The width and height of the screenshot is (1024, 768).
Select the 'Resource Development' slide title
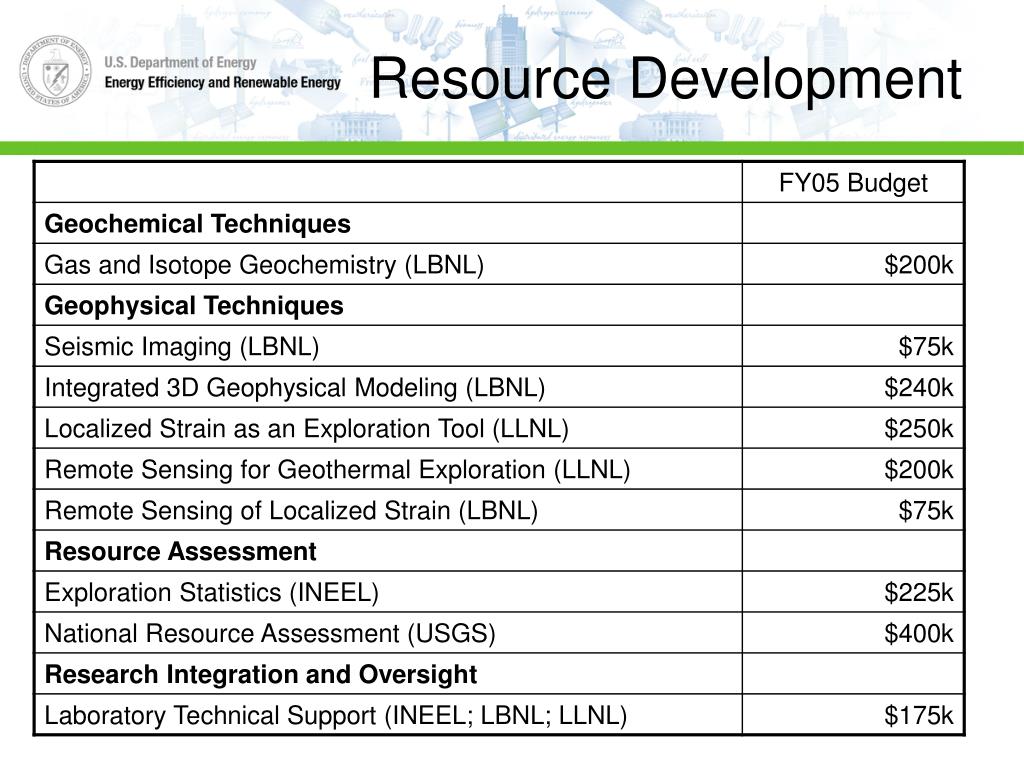click(x=666, y=79)
